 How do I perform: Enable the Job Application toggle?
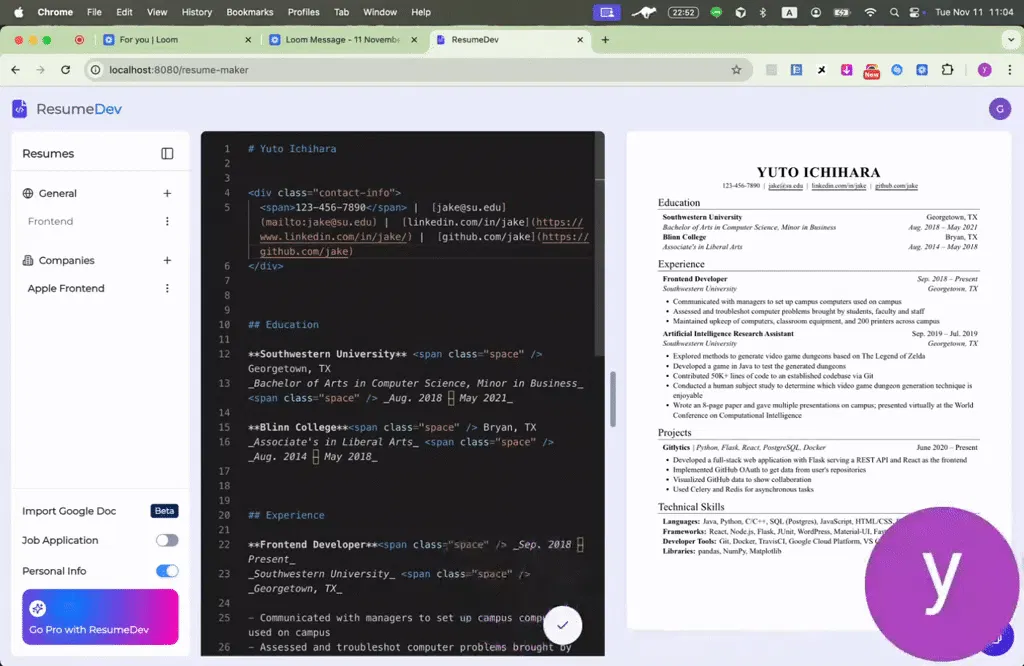[x=167, y=540]
